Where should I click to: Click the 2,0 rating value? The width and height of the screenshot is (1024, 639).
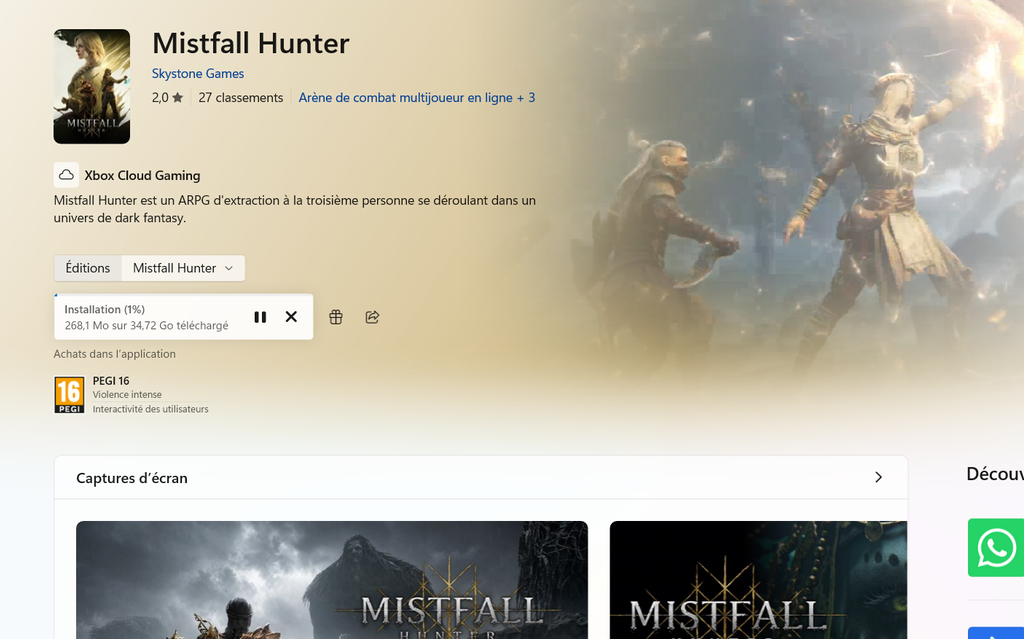(160, 98)
